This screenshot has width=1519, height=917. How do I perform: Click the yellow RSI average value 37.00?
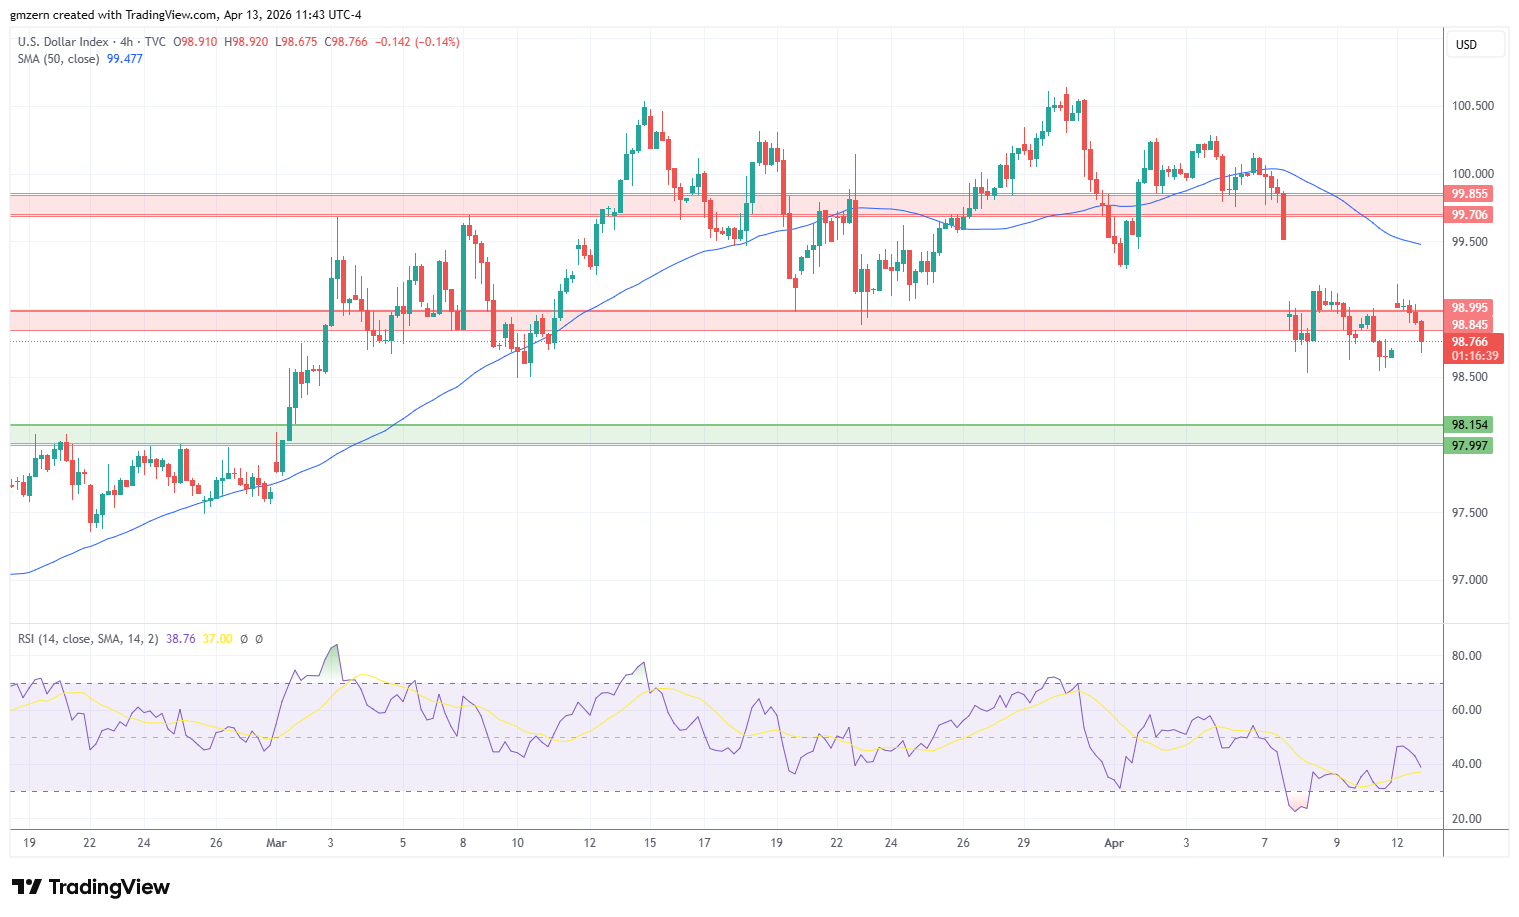click(218, 638)
